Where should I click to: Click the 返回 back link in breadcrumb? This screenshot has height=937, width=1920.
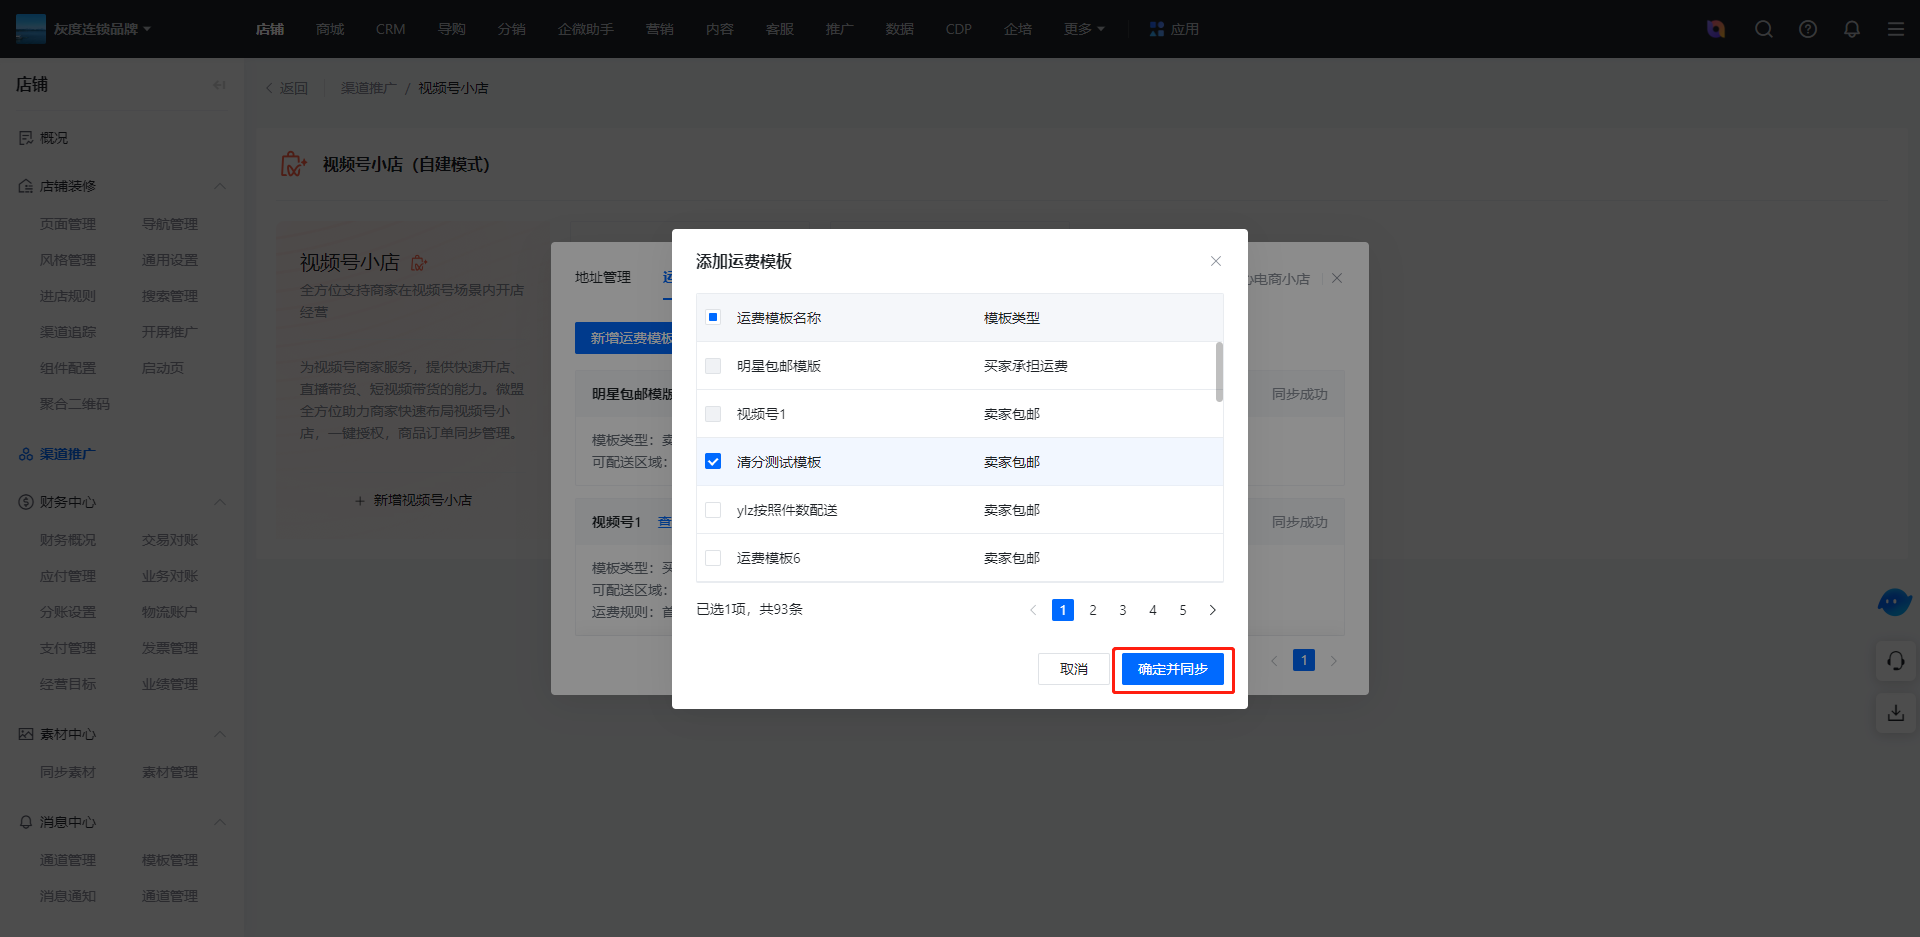[286, 88]
